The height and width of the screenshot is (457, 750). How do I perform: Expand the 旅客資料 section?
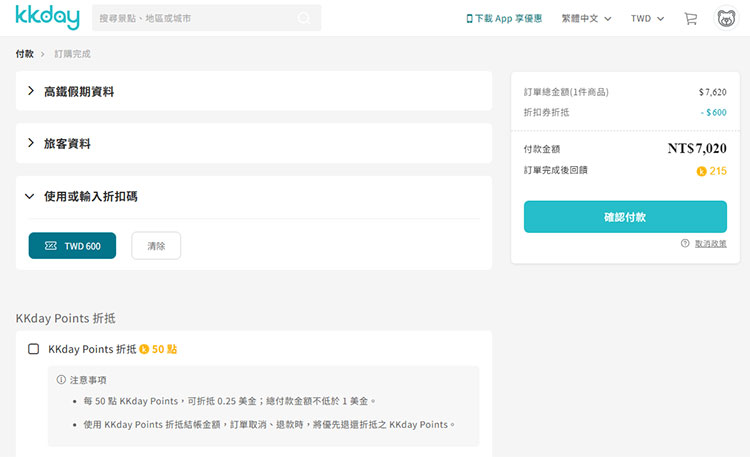pos(31,143)
